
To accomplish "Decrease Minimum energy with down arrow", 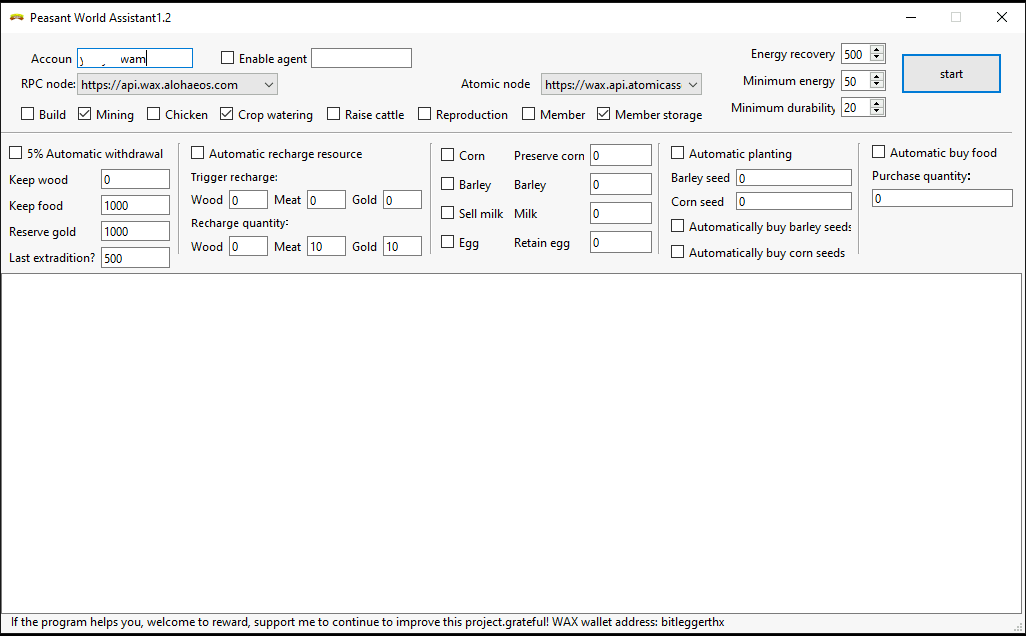I will coord(877,85).
